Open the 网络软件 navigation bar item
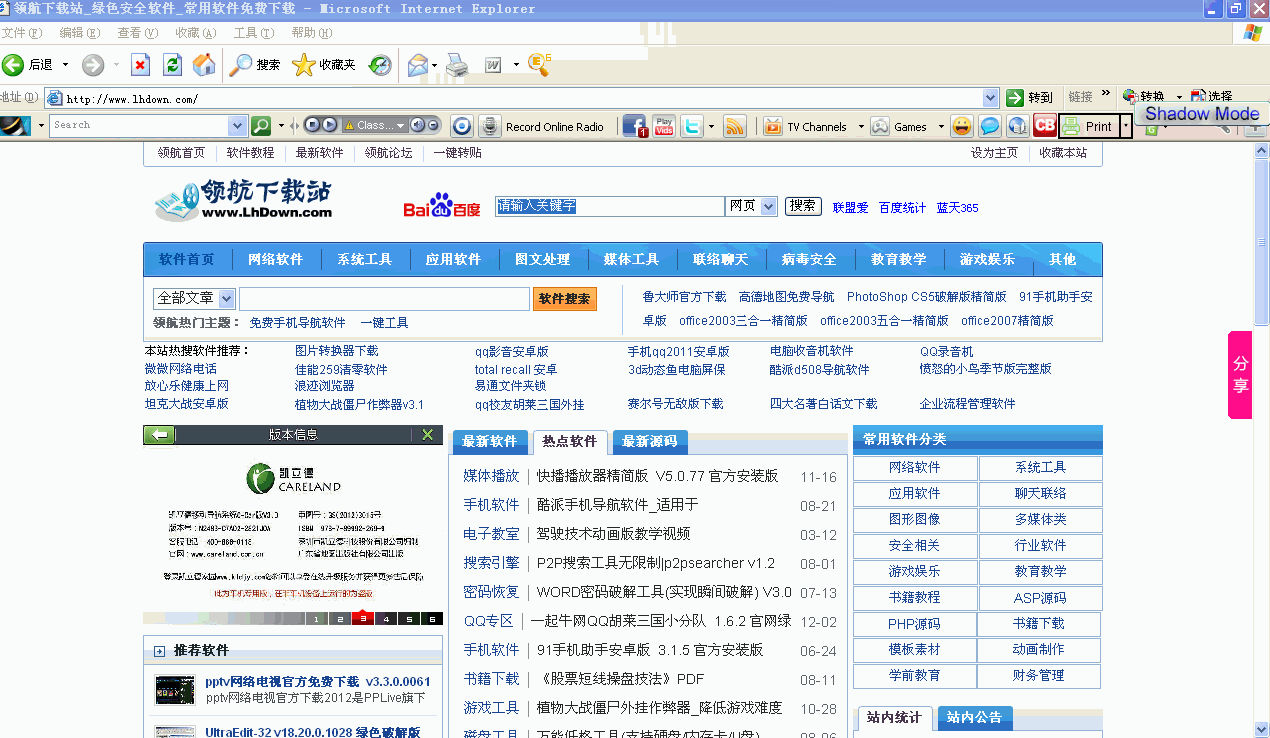The width and height of the screenshot is (1270, 738). point(276,259)
